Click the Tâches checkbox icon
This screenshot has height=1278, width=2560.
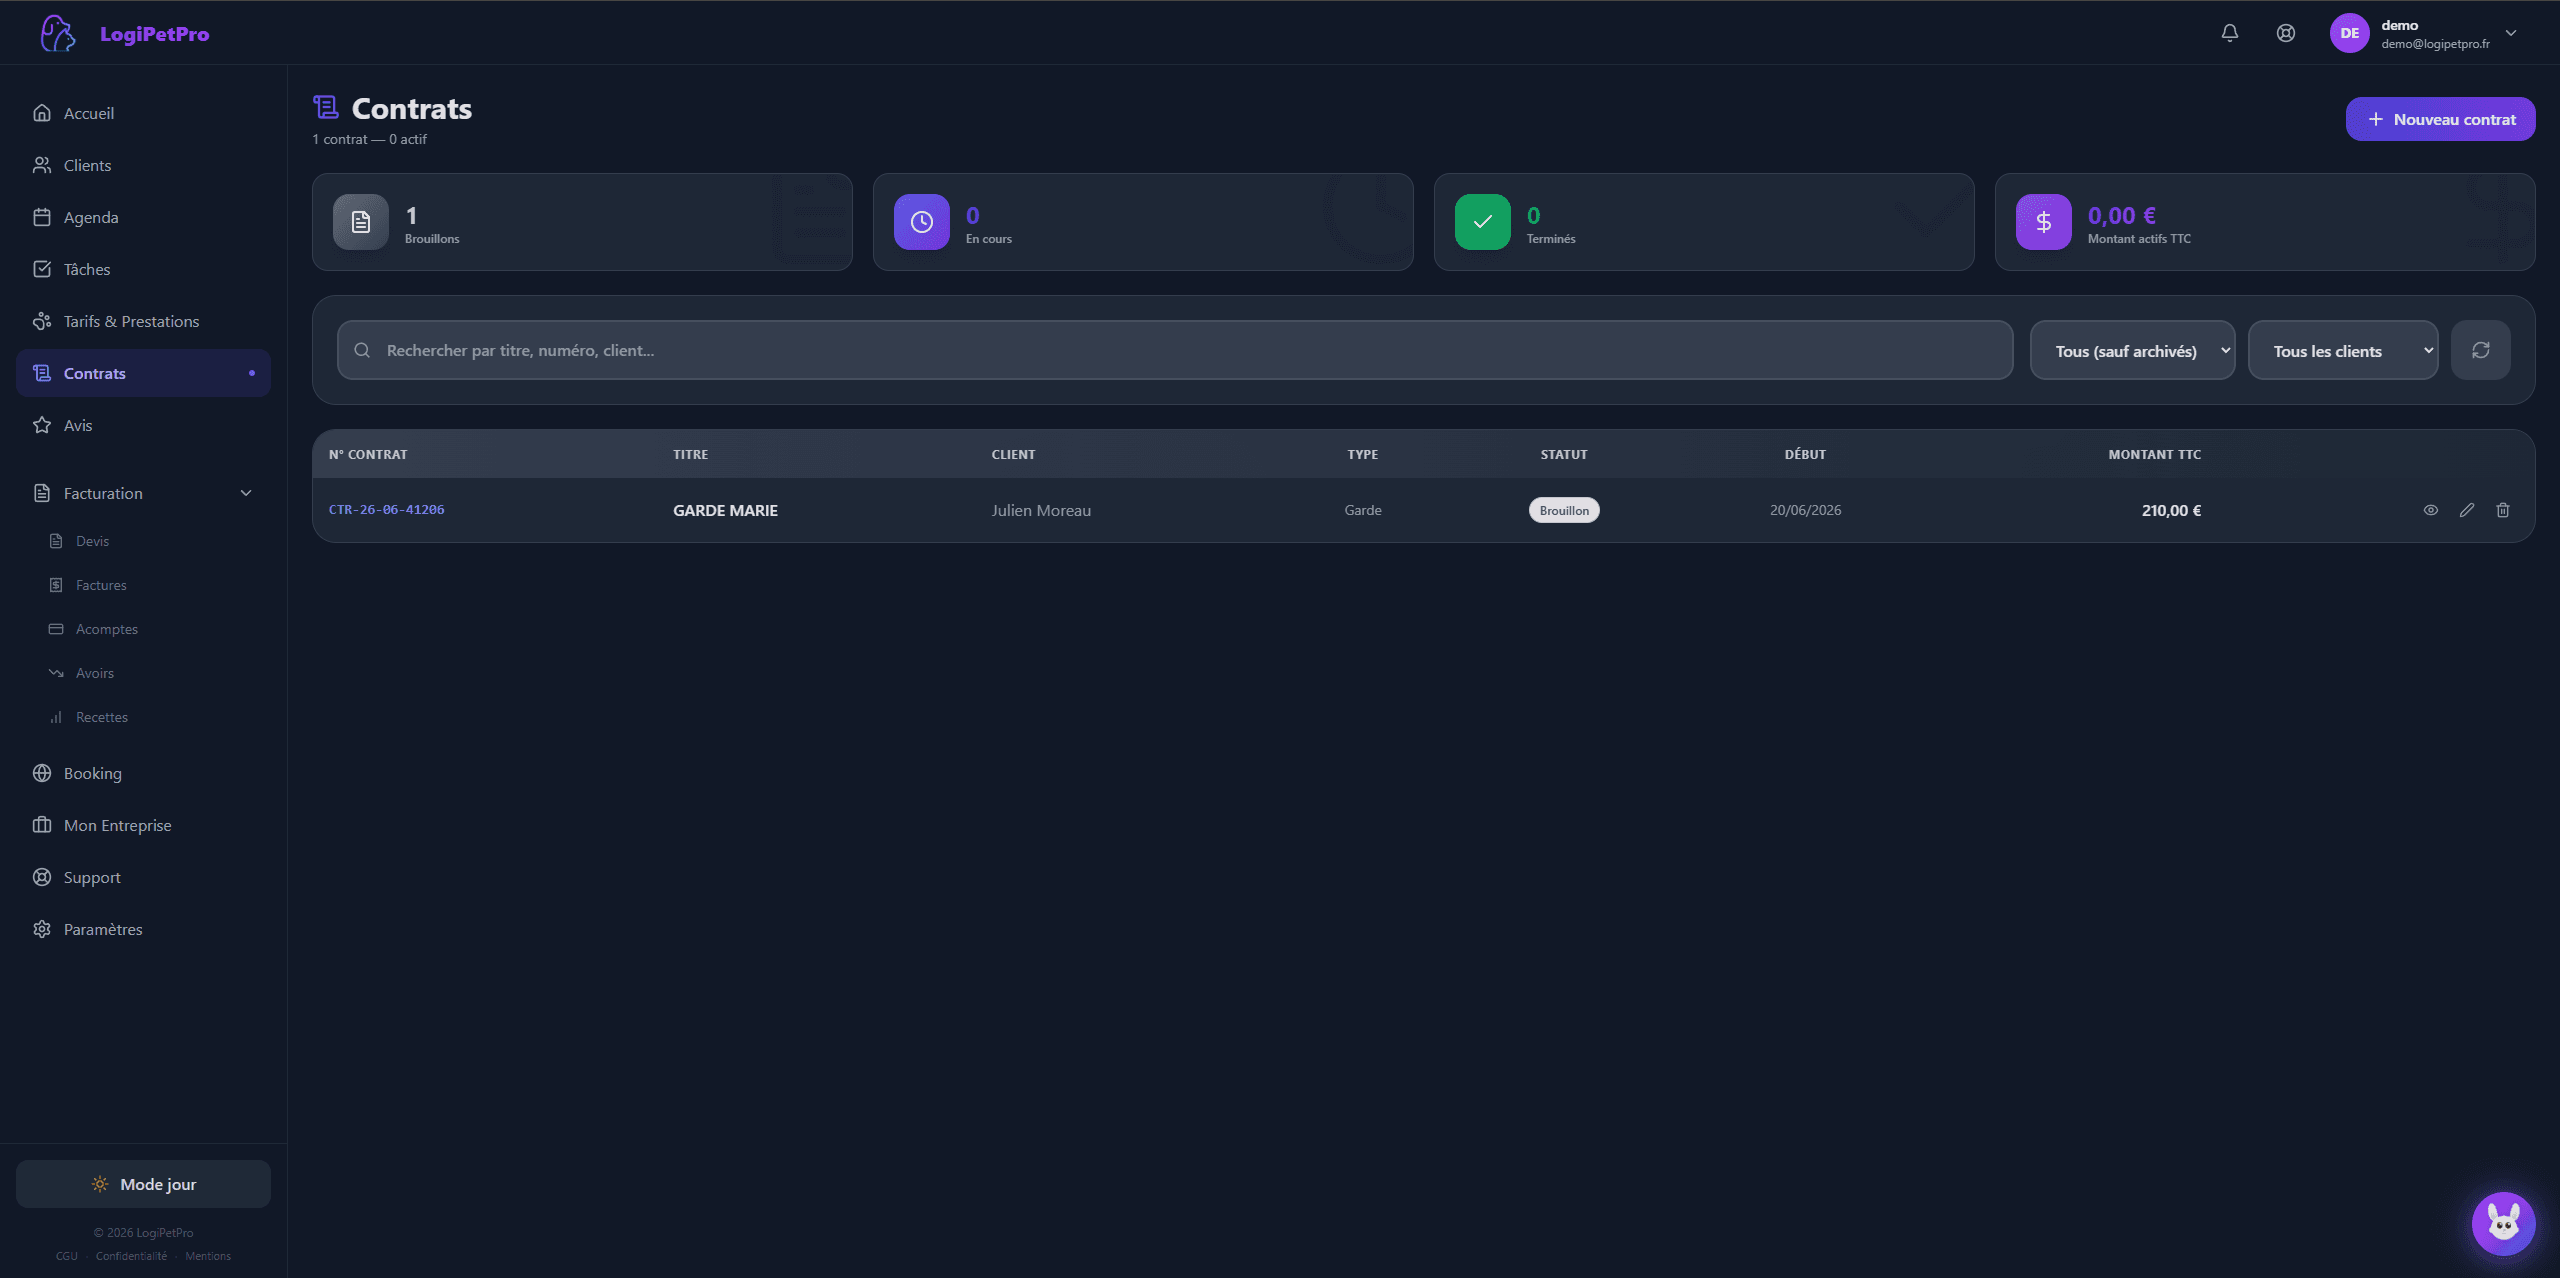click(x=42, y=269)
